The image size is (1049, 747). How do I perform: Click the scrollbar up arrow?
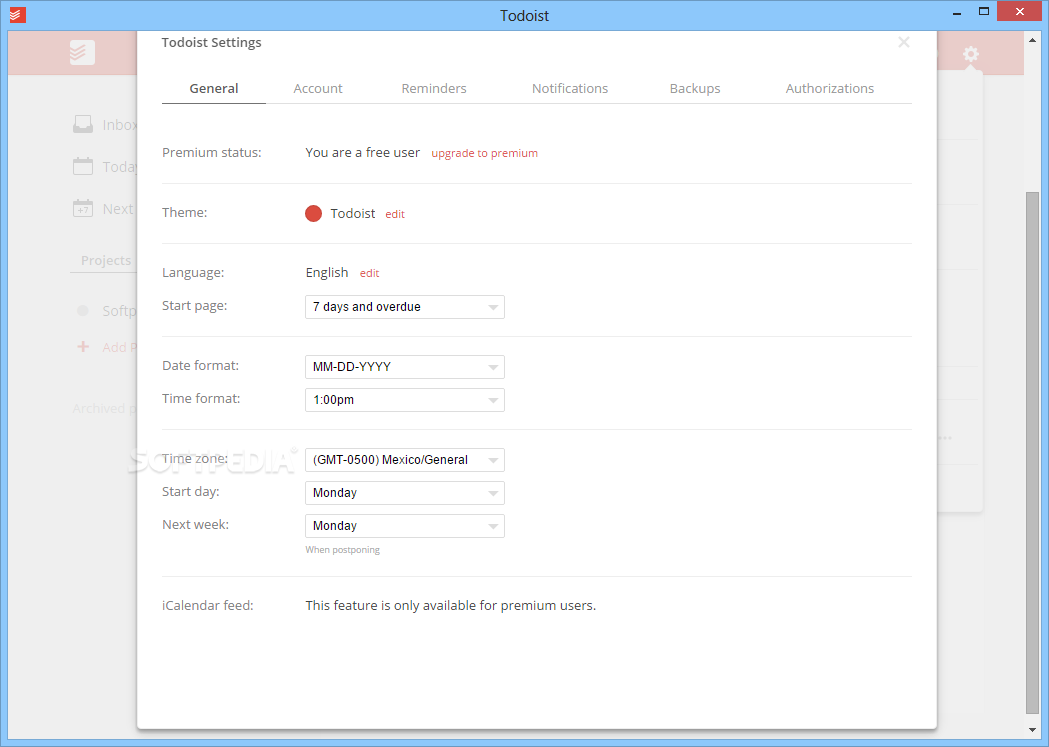(x=1032, y=39)
